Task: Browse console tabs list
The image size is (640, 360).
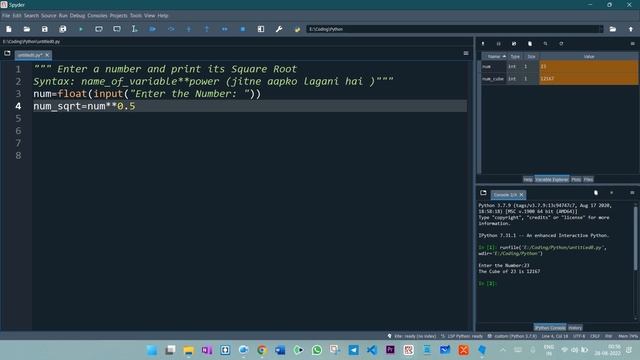Action: pyautogui.click(x=483, y=193)
